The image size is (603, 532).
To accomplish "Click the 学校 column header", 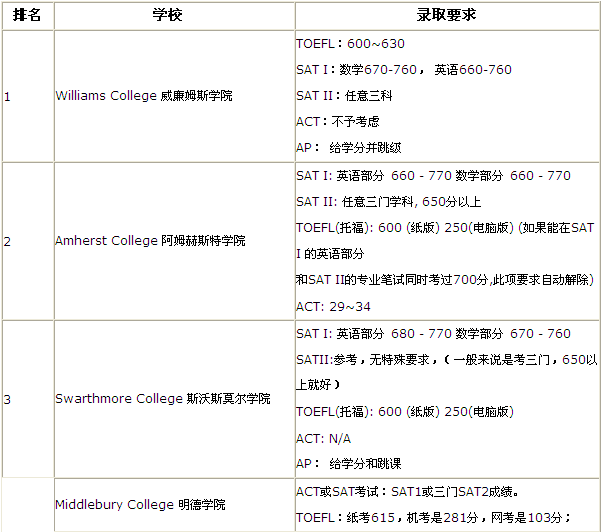I will point(174,15).
